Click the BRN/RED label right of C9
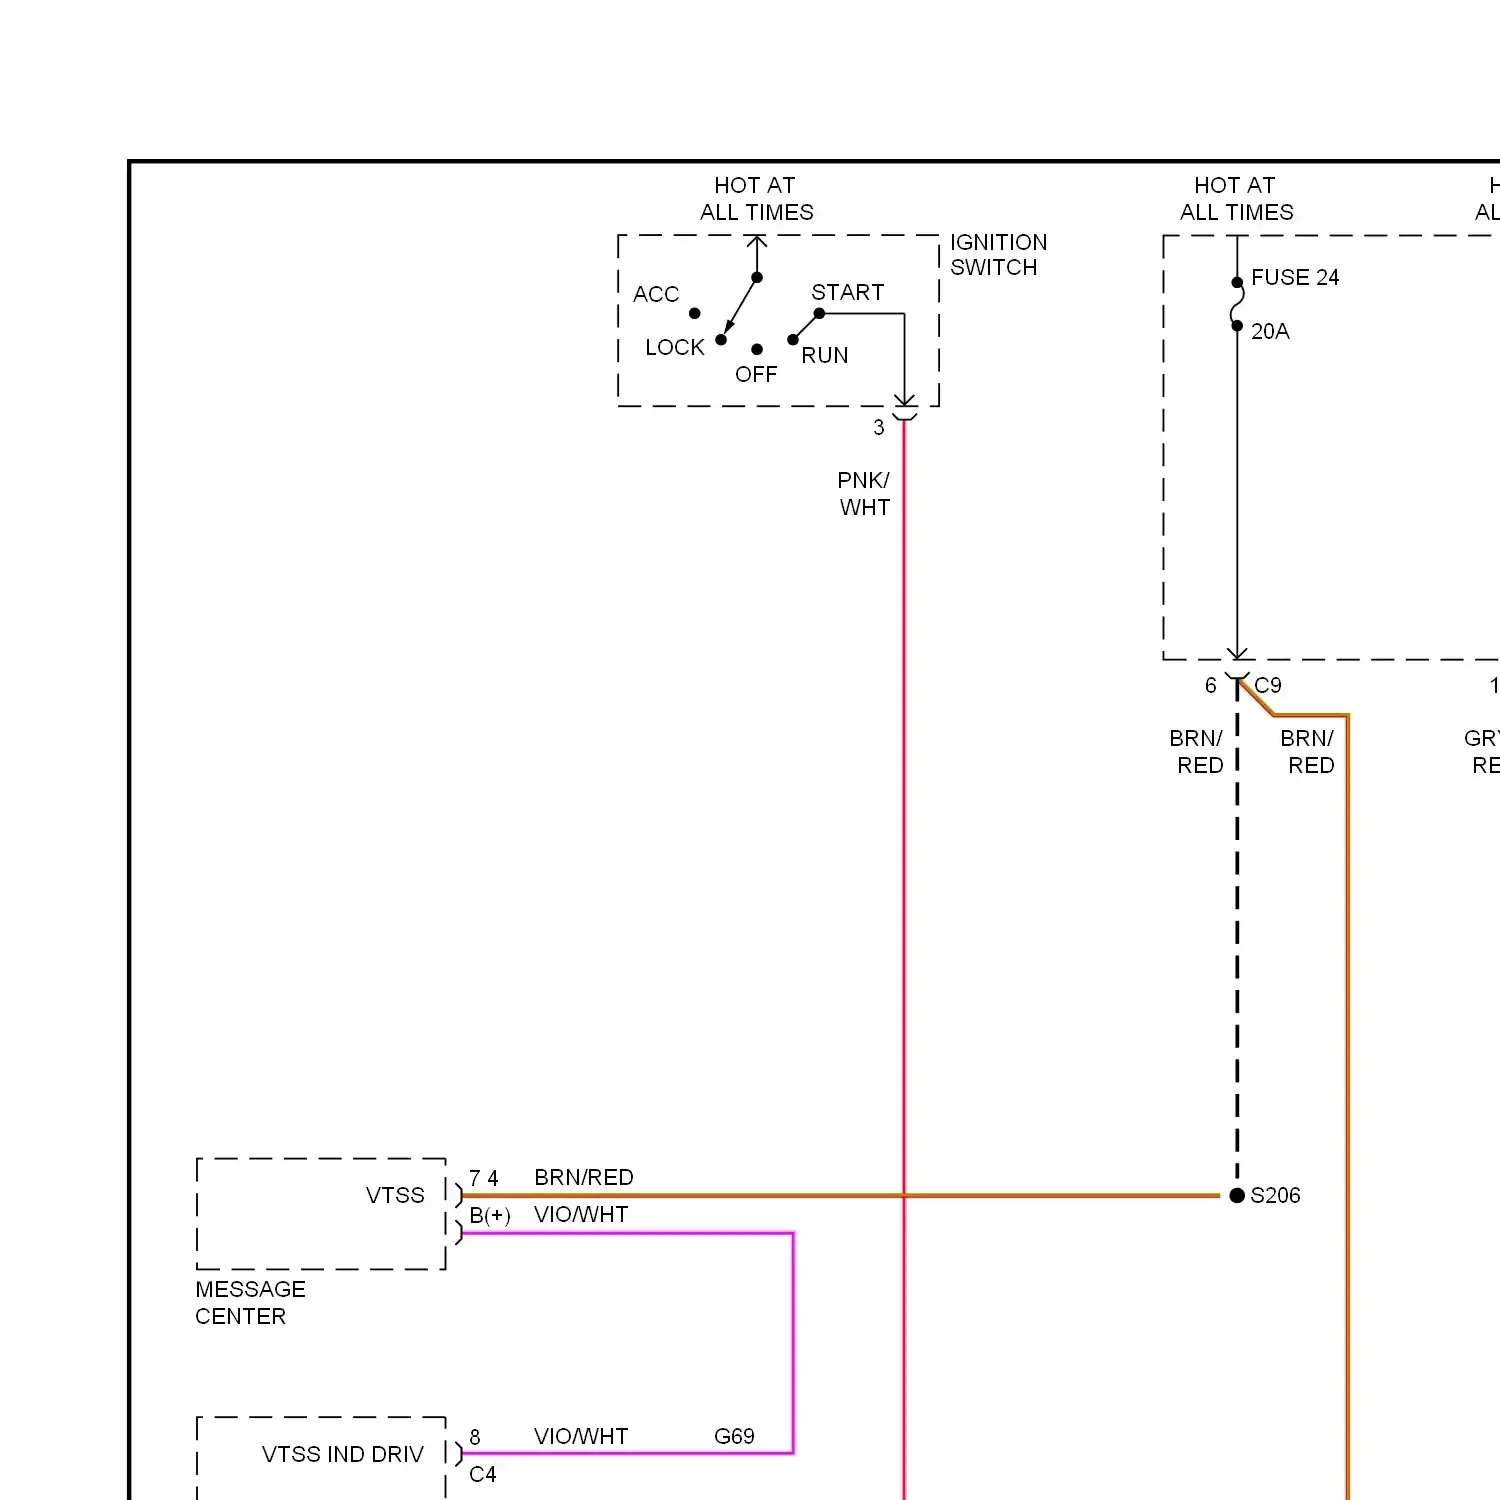This screenshot has height=1500, width=1500. [x=1308, y=751]
